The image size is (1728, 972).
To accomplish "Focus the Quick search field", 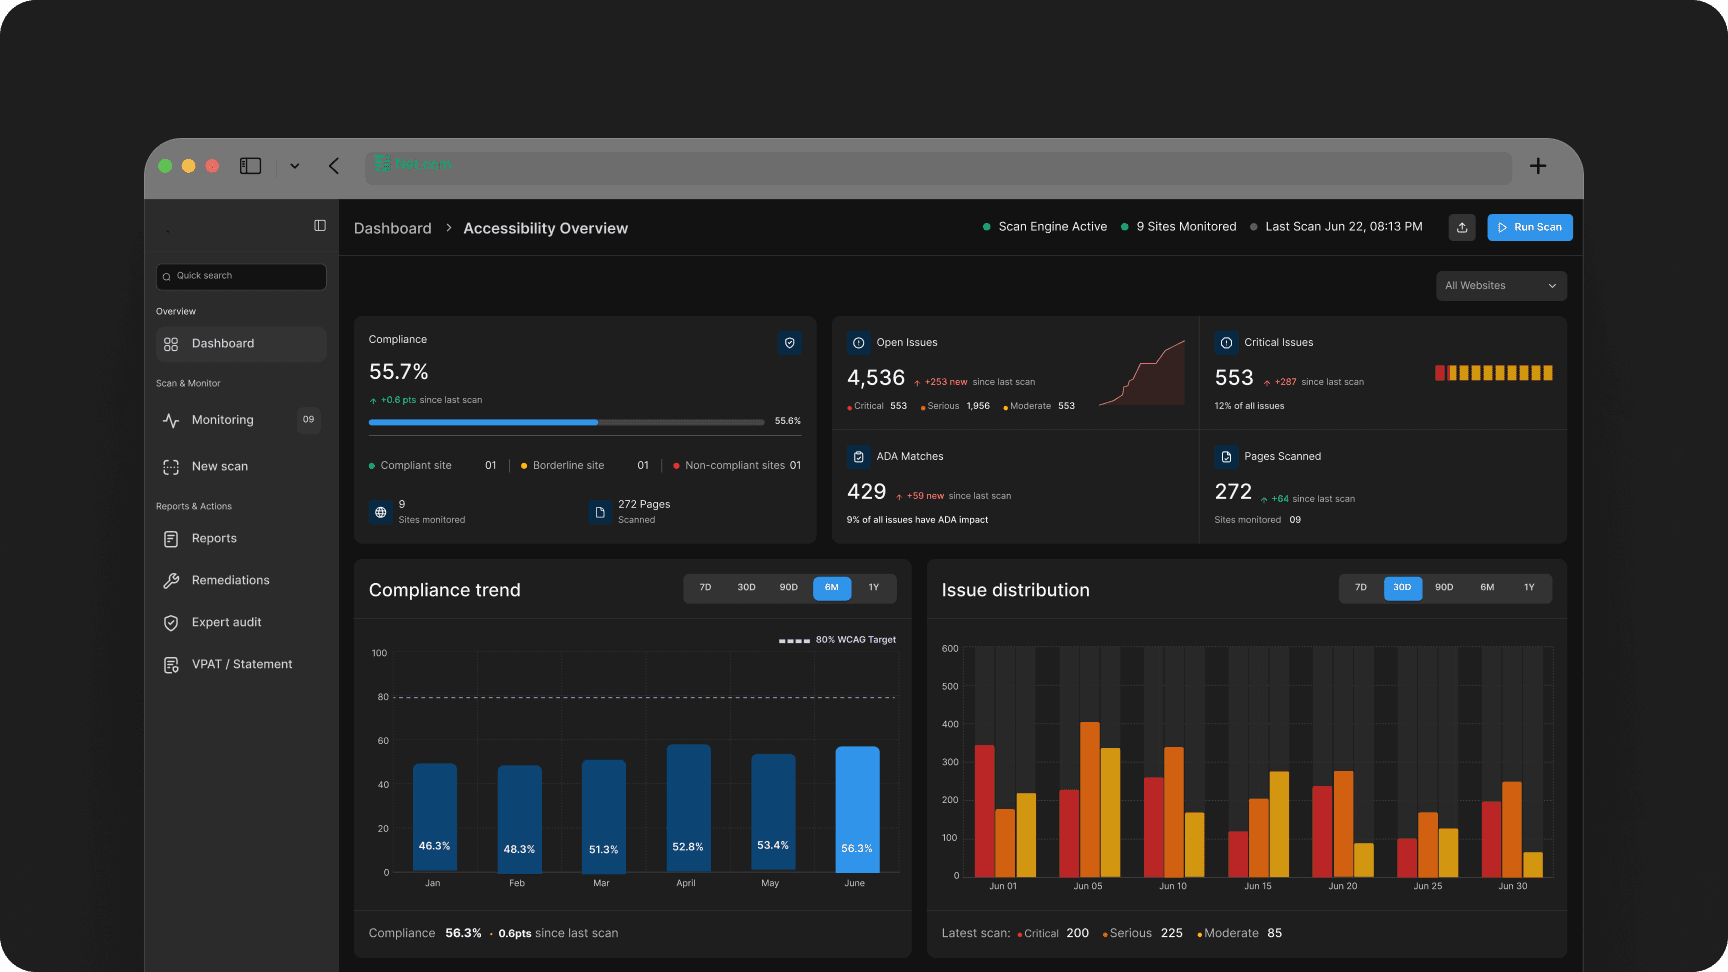I will tap(241, 276).
